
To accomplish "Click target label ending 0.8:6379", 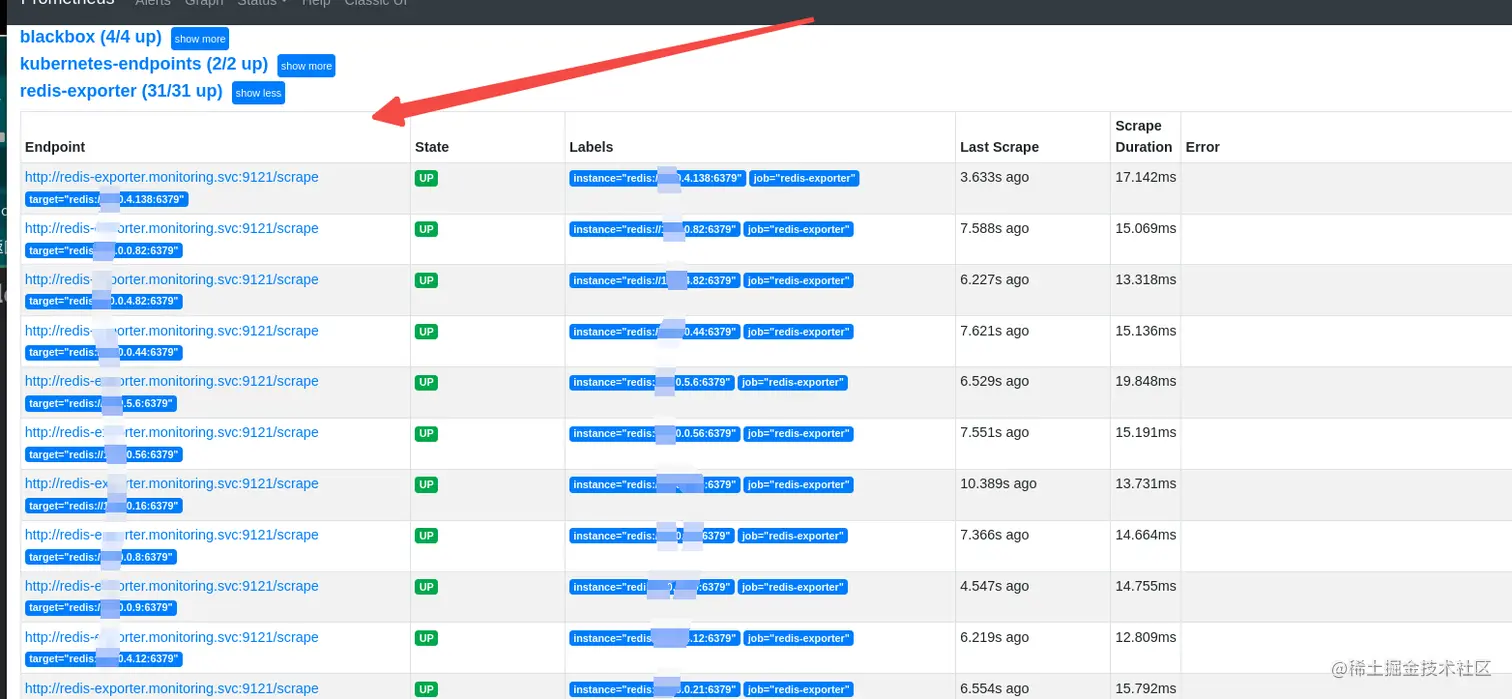I will (101, 557).
